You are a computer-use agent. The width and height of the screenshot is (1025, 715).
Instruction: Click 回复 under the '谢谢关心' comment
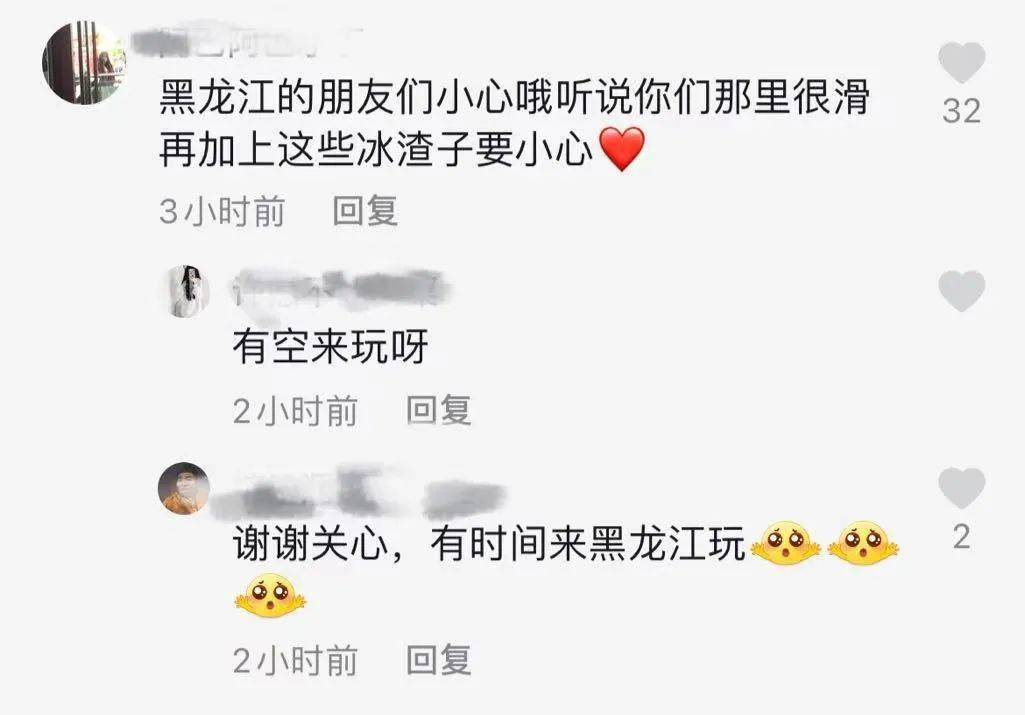[x=438, y=659]
